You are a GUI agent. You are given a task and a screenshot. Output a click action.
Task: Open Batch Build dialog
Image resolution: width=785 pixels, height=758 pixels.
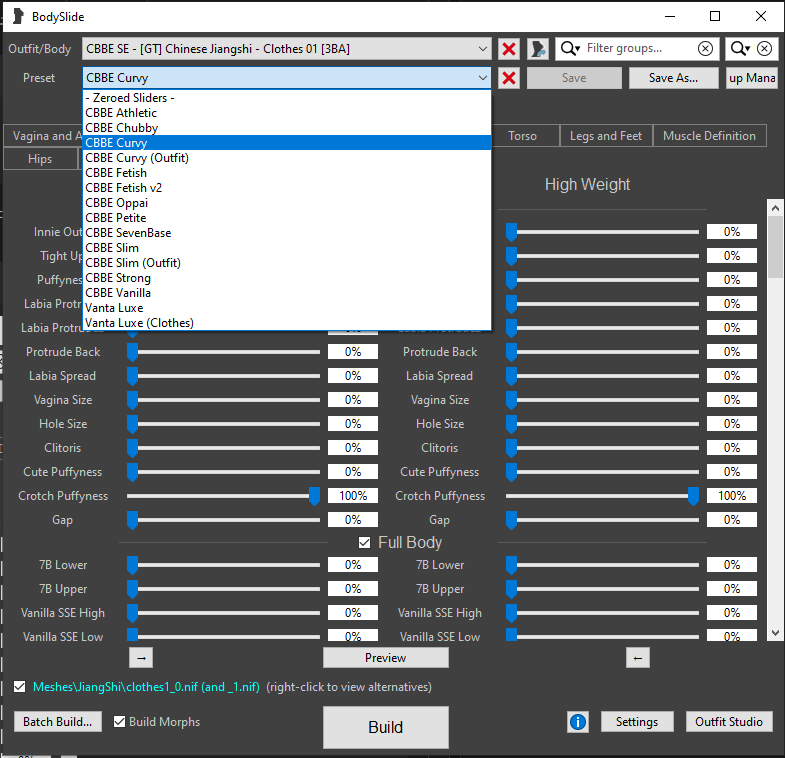click(x=58, y=721)
